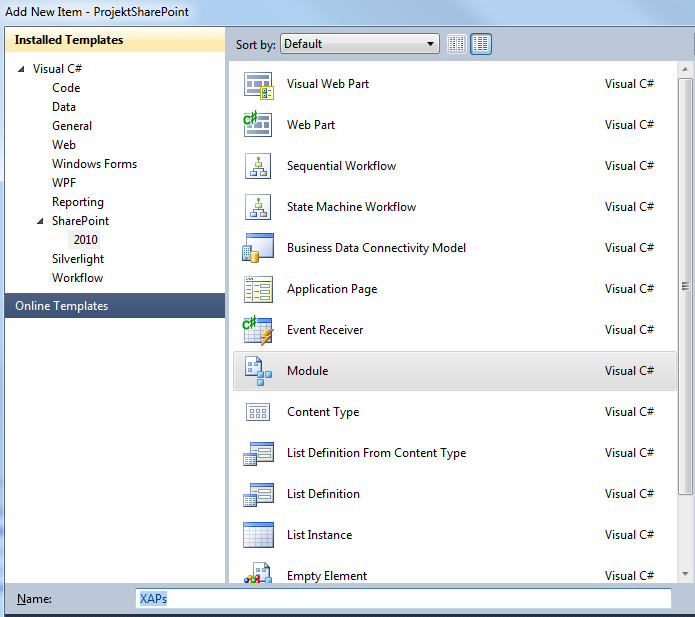Click the scroll up arrow
This screenshot has width=695, height=617.
pyautogui.click(x=685, y=69)
